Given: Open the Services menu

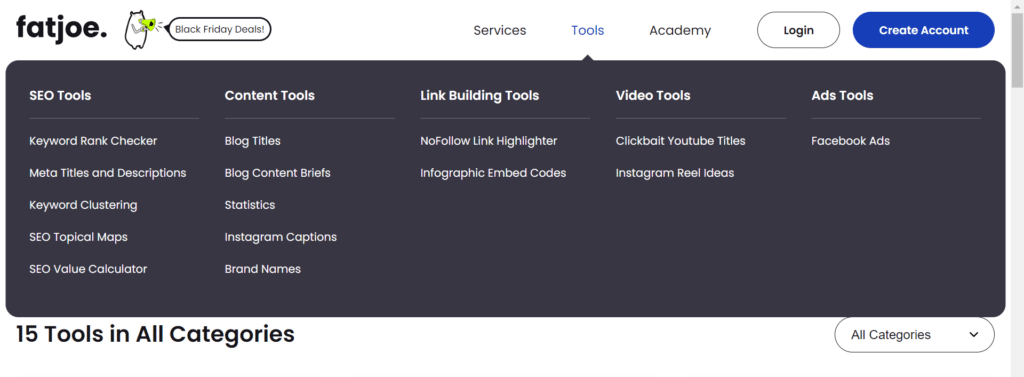Looking at the screenshot, I should [x=500, y=30].
